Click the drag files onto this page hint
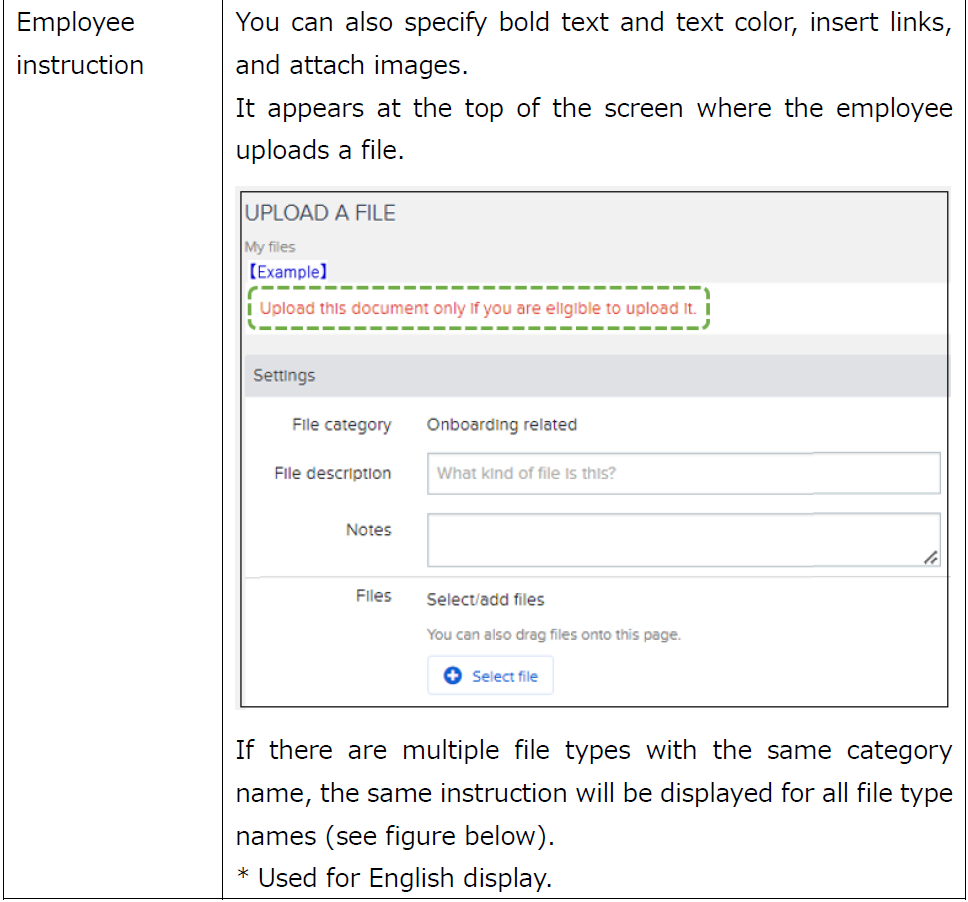 point(553,634)
